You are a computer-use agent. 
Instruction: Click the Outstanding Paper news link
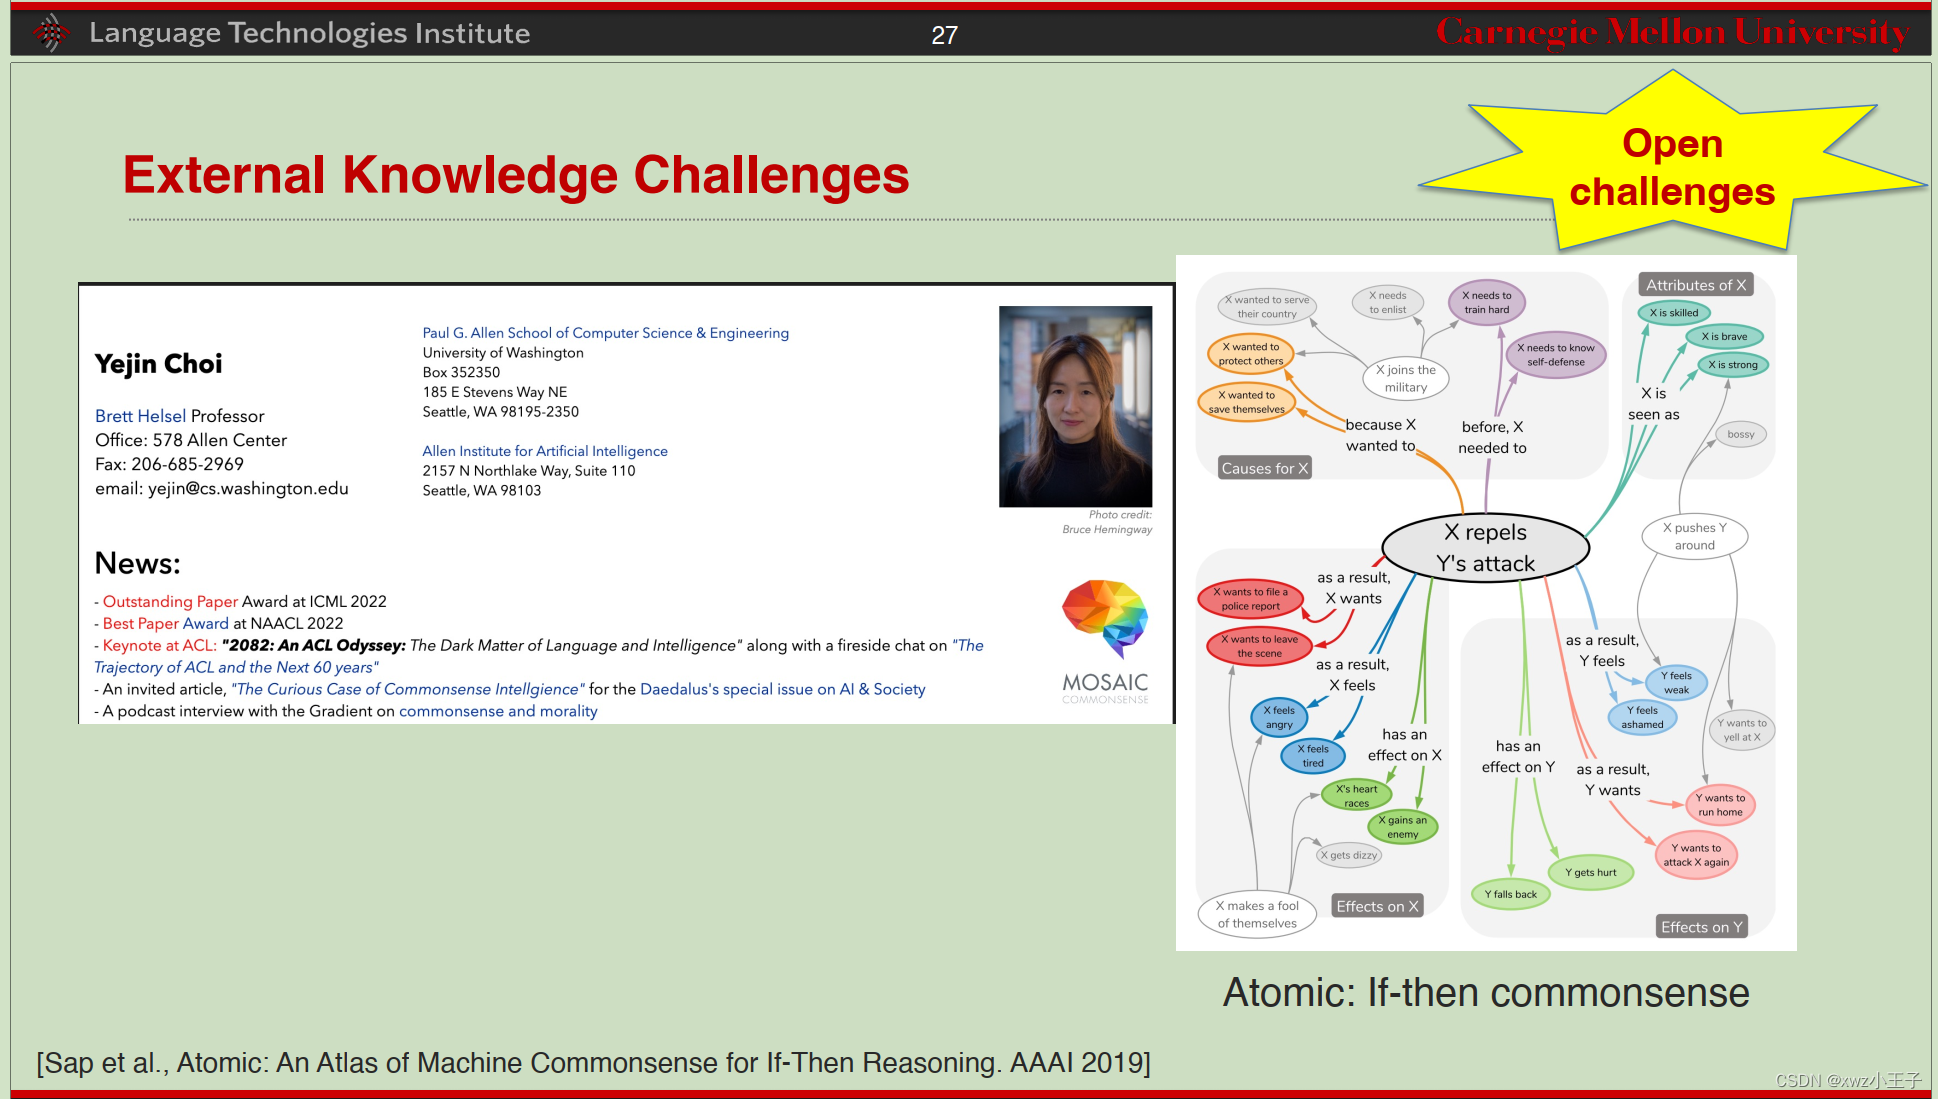point(170,601)
